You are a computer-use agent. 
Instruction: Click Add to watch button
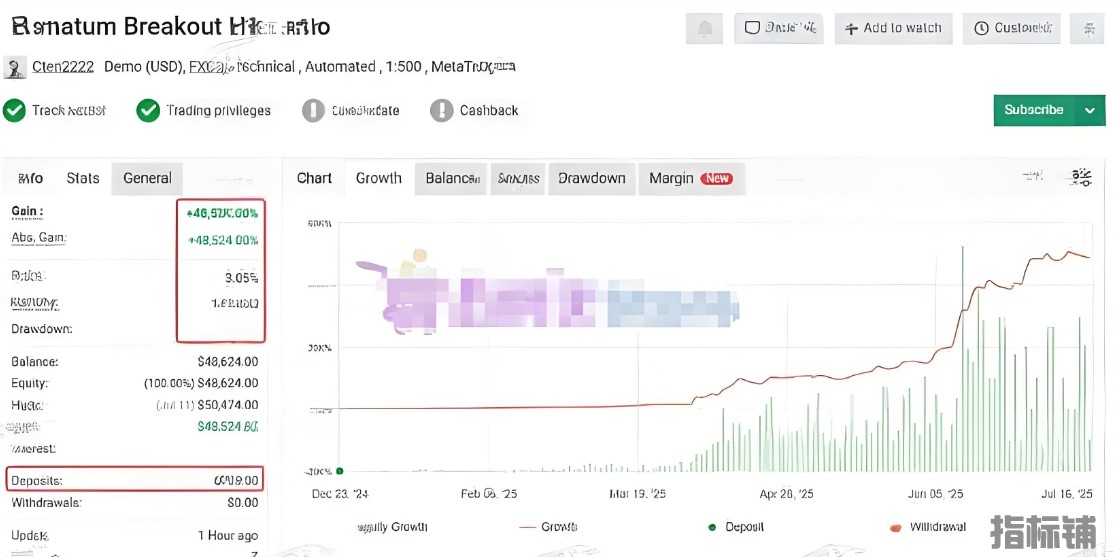pyautogui.click(x=893, y=29)
